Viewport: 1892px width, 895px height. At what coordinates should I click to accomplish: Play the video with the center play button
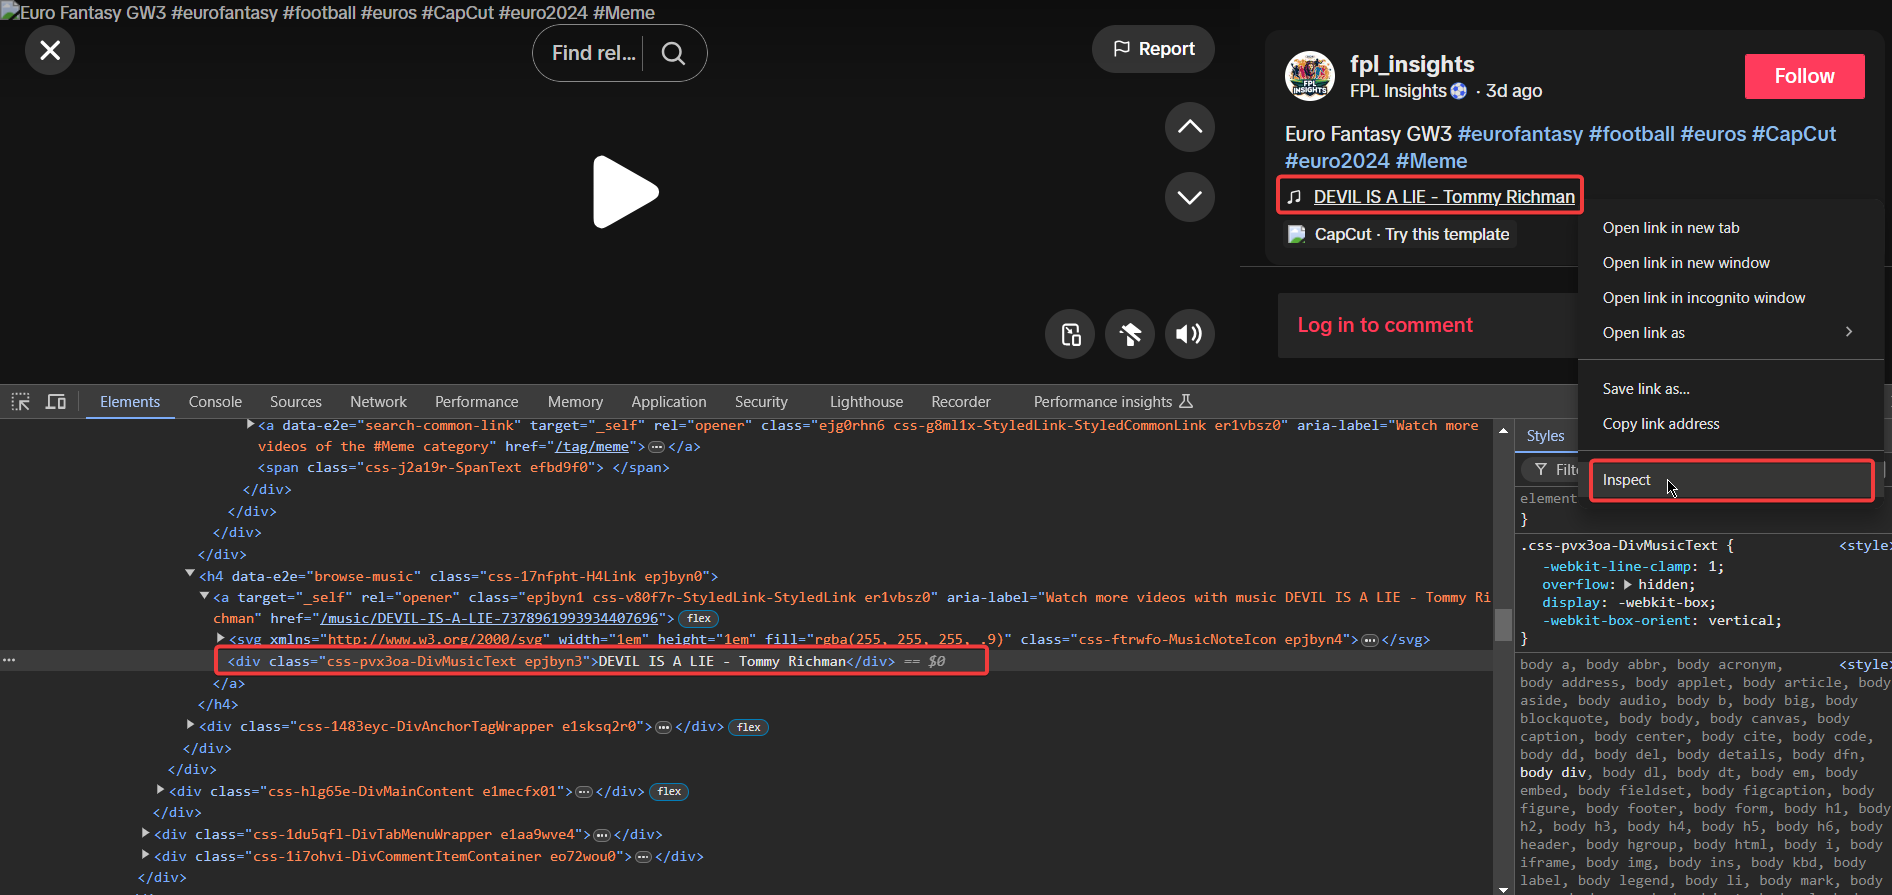625,192
